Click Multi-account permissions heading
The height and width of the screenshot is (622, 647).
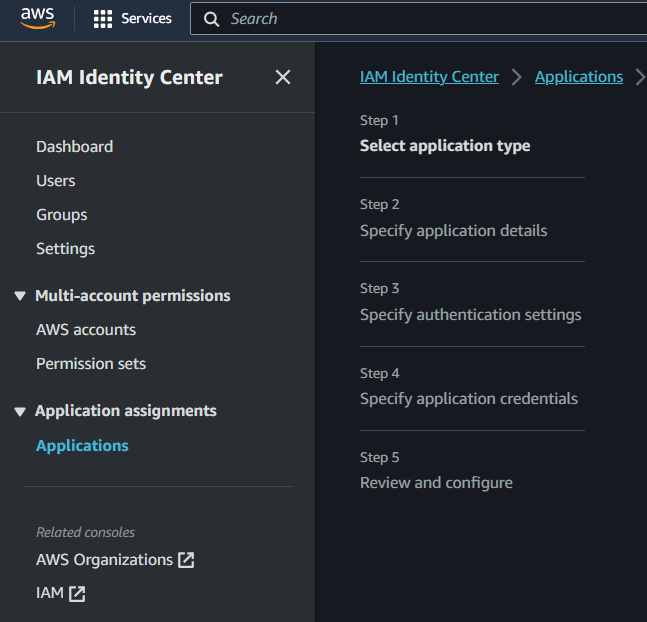tap(133, 296)
